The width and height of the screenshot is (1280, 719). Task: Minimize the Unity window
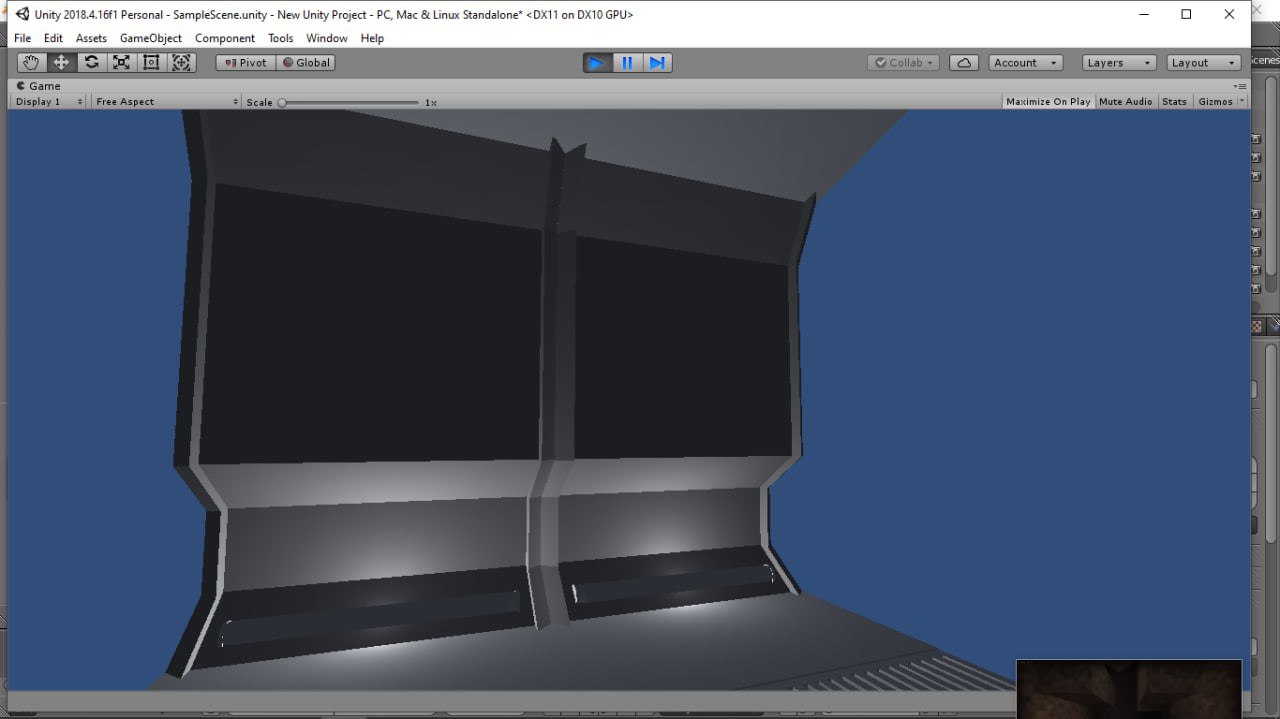(x=1143, y=14)
